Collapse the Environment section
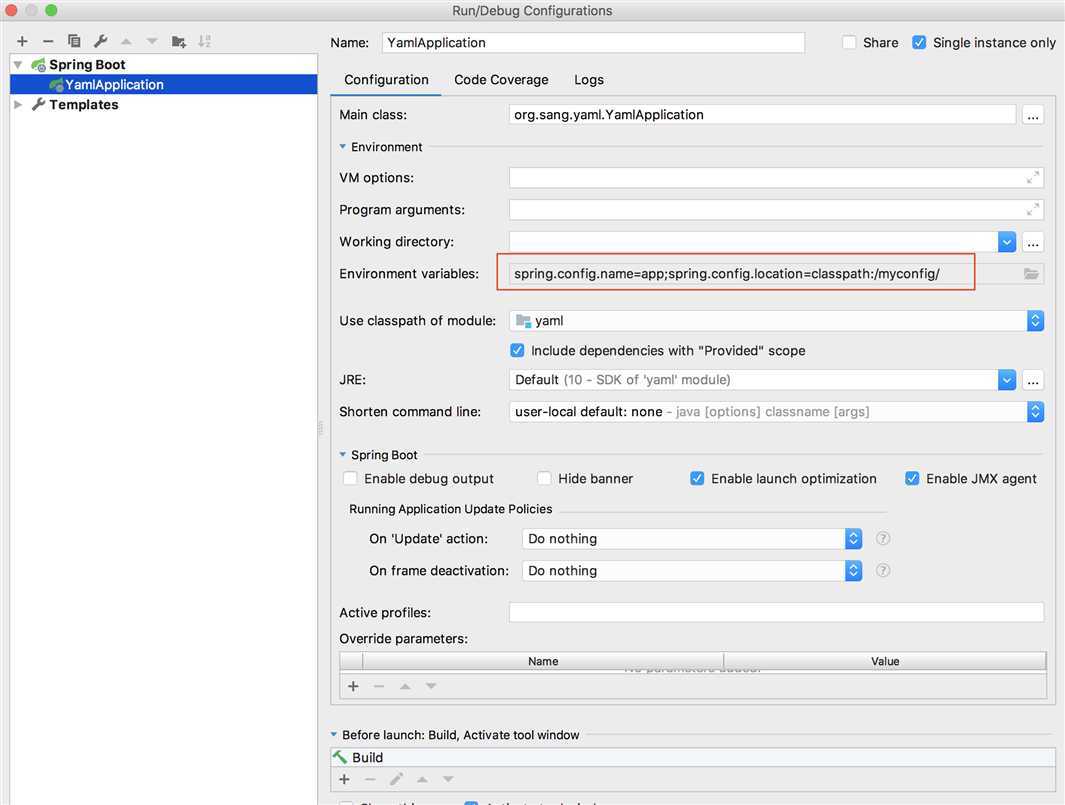This screenshot has width=1065, height=805. pos(342,147)
